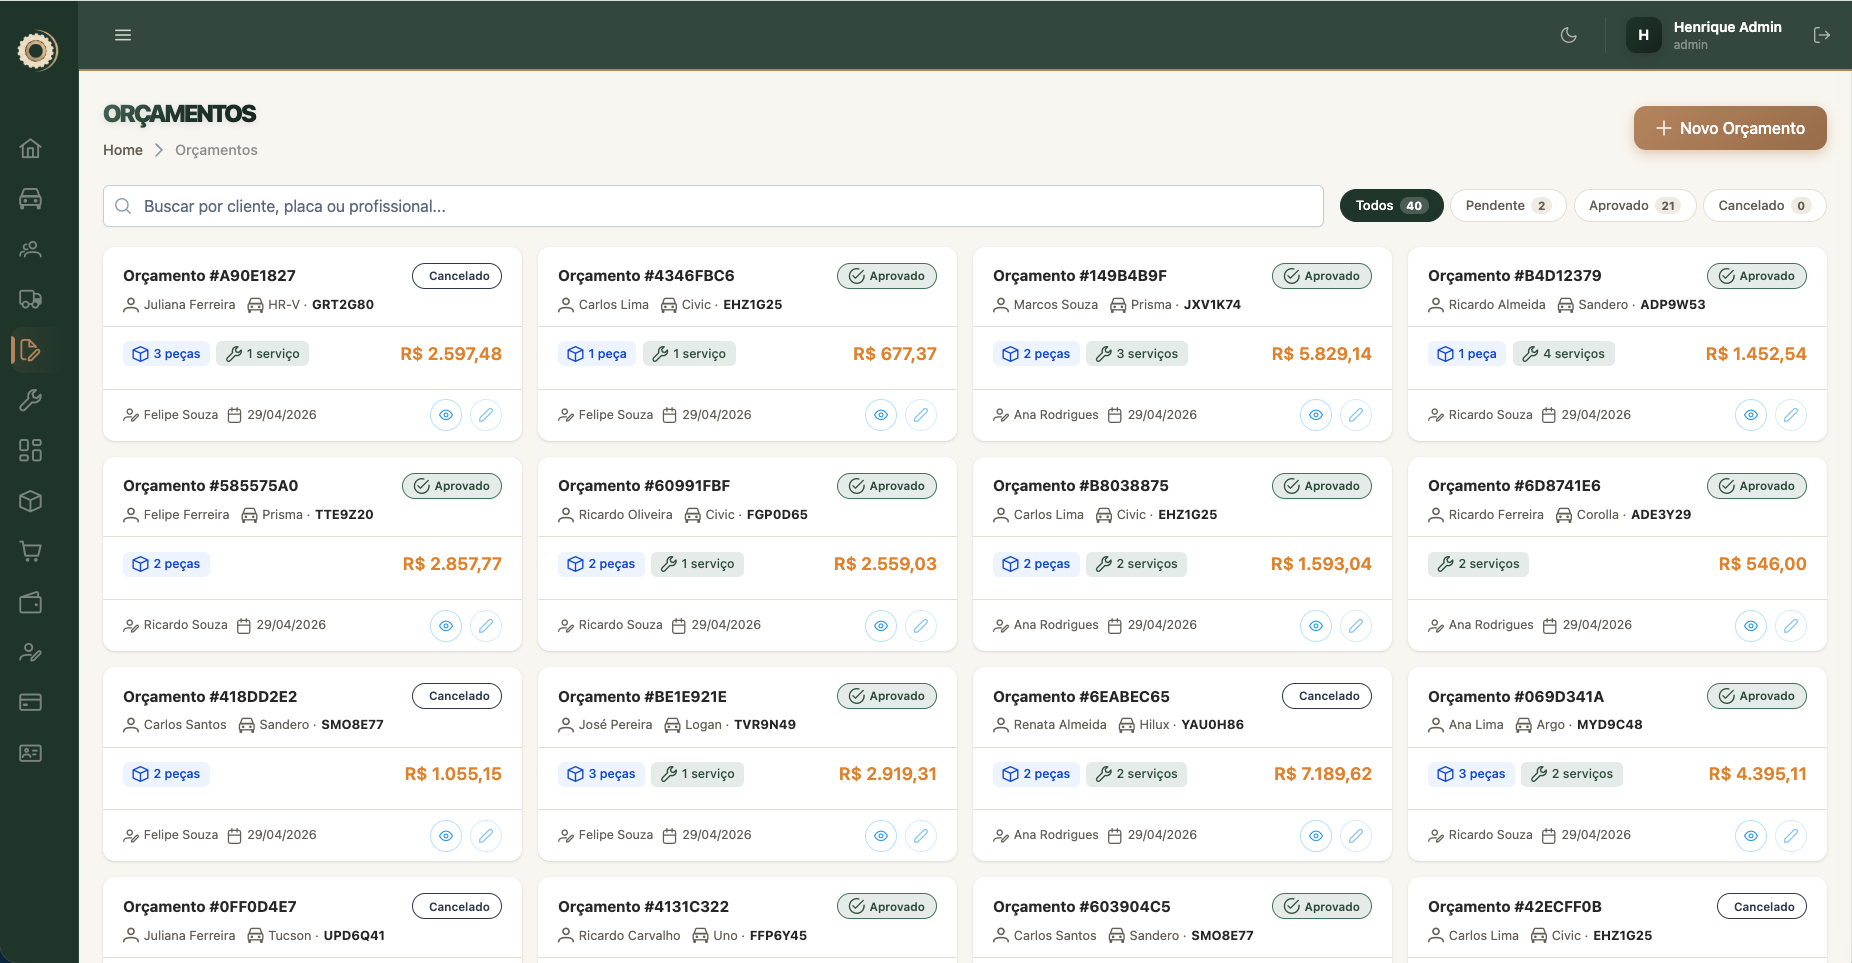Open orçamento #0FF0D4E7 card title

[210, 907]
